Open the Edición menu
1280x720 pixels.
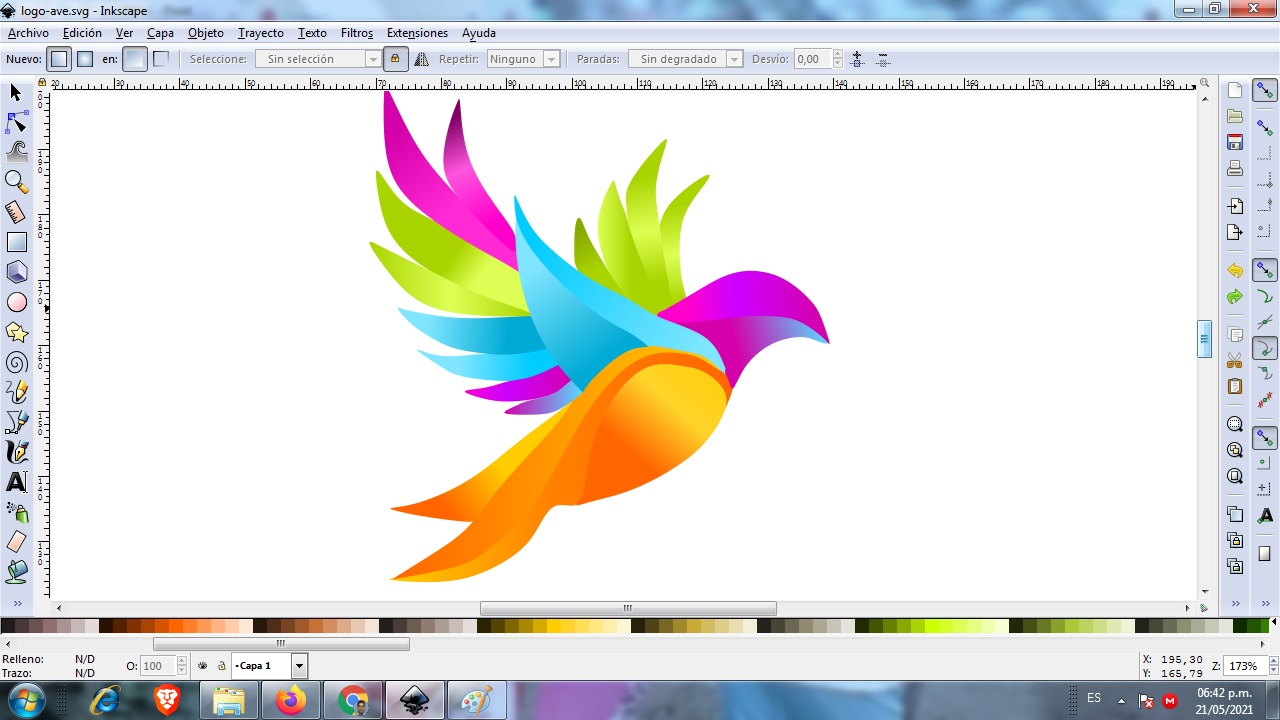point(82,33)
